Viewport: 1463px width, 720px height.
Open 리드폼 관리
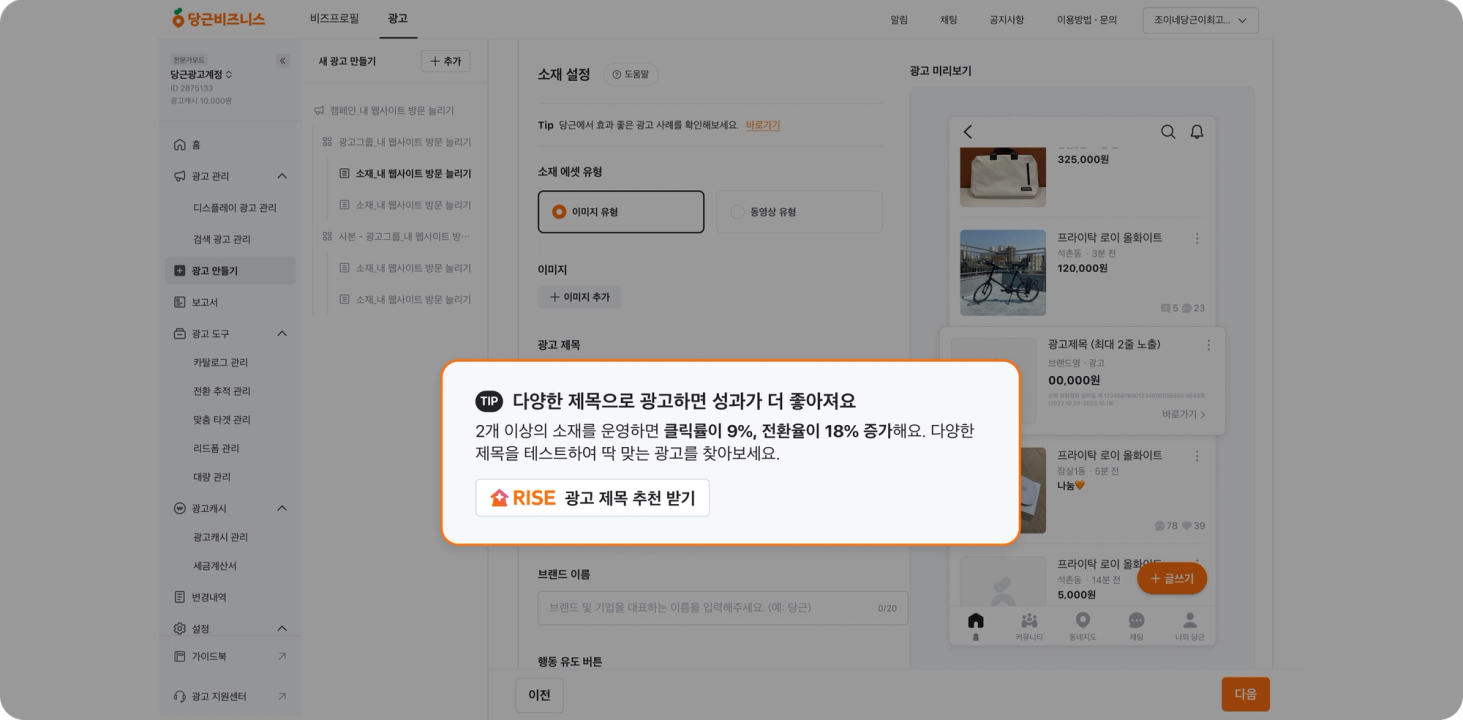pyautogui.click(x=217, y=448)
